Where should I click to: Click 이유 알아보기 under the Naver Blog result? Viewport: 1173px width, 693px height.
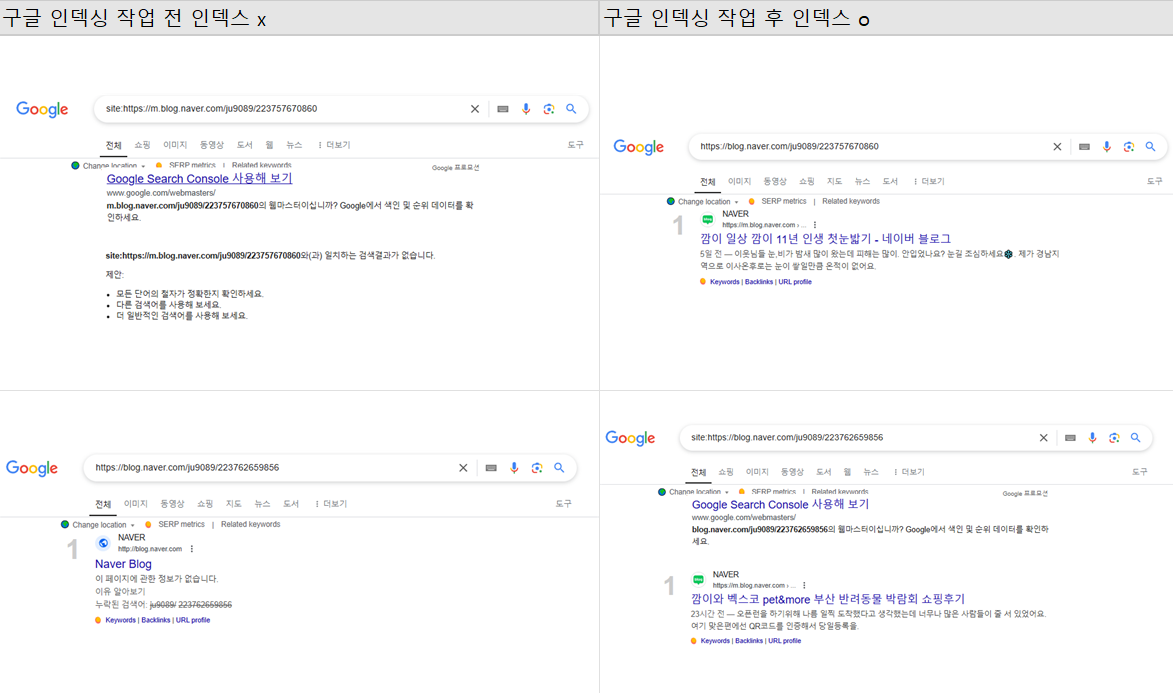(120, 591)
